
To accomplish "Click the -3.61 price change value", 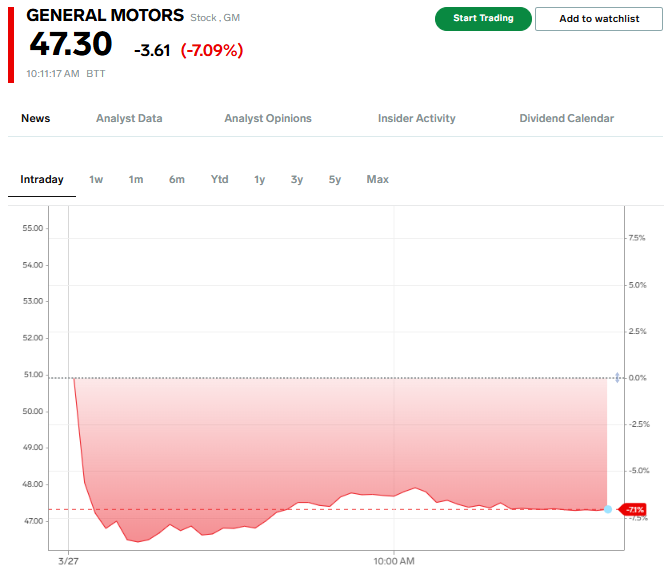I will pos(152,51).
